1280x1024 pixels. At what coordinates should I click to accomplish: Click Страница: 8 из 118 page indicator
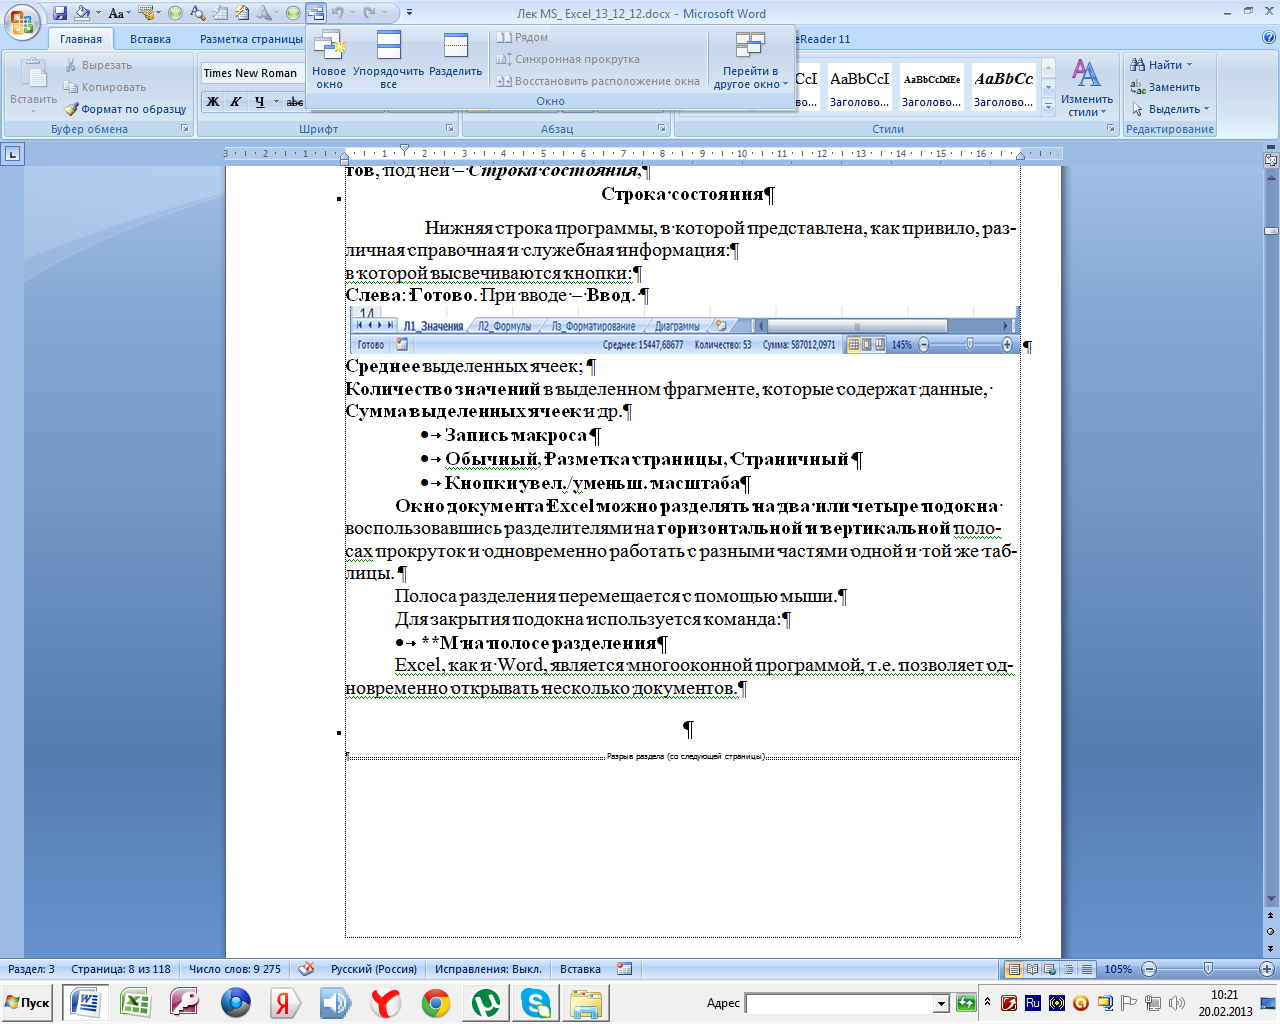coord(121,969)
